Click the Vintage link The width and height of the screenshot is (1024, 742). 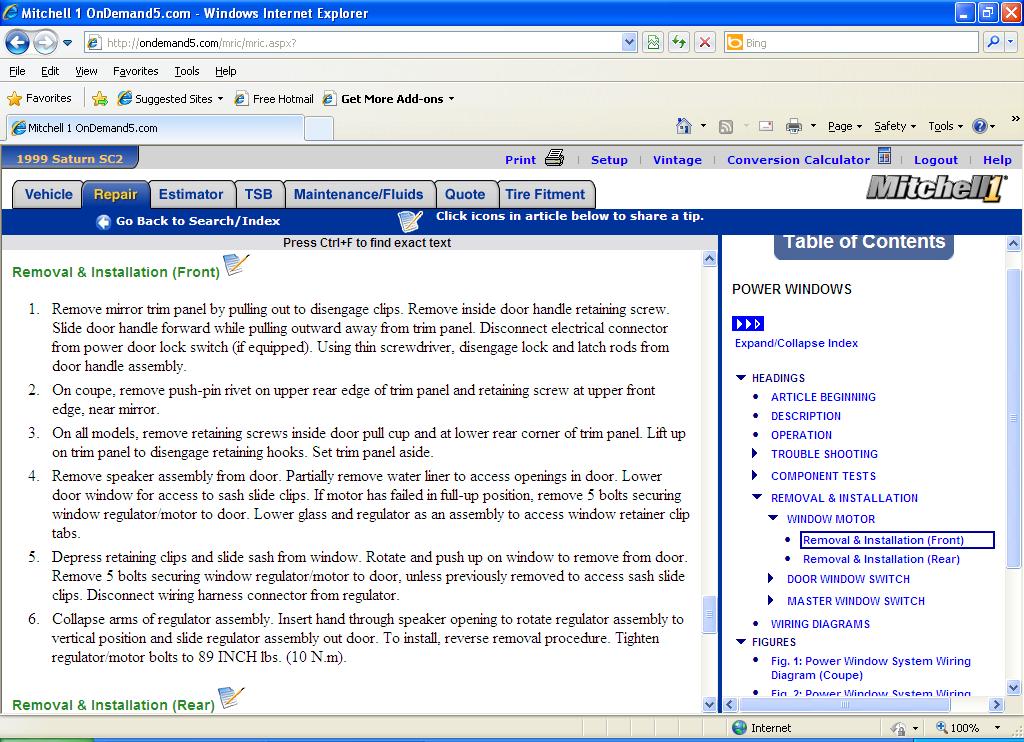click(x=677, y=160)
